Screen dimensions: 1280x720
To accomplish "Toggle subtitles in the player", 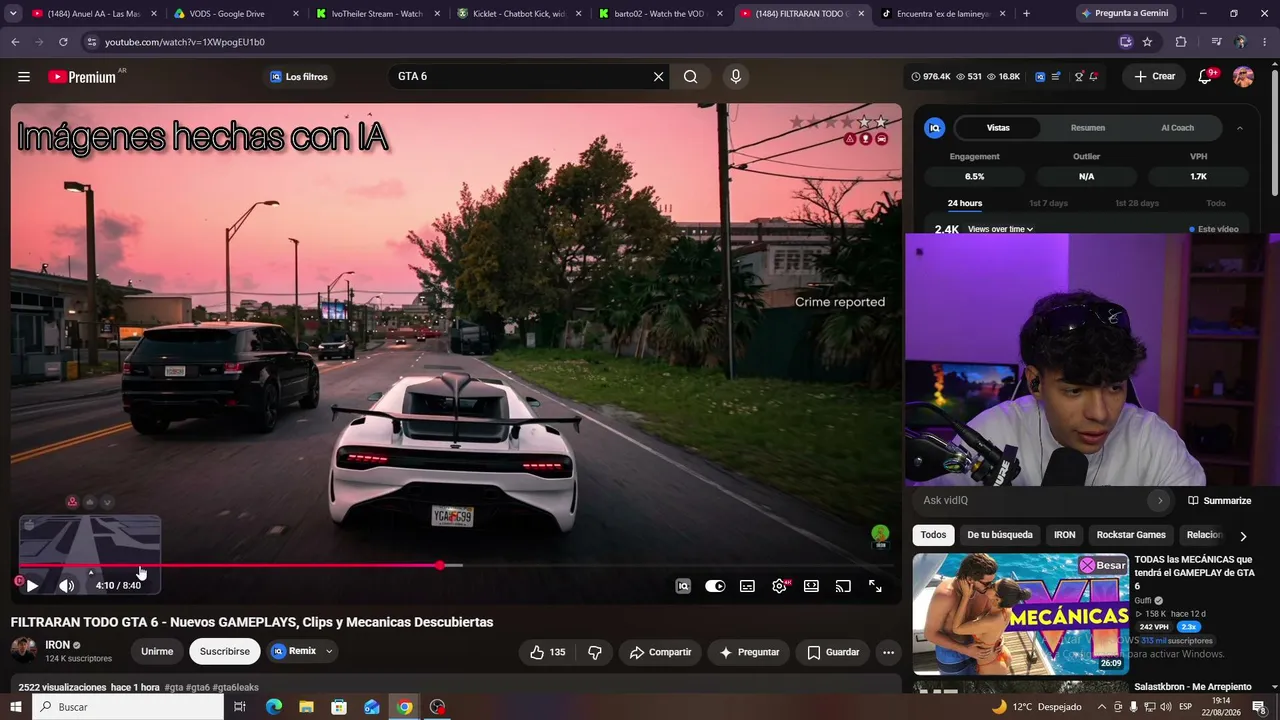I will pyautogui.click(x=747, y=586).
